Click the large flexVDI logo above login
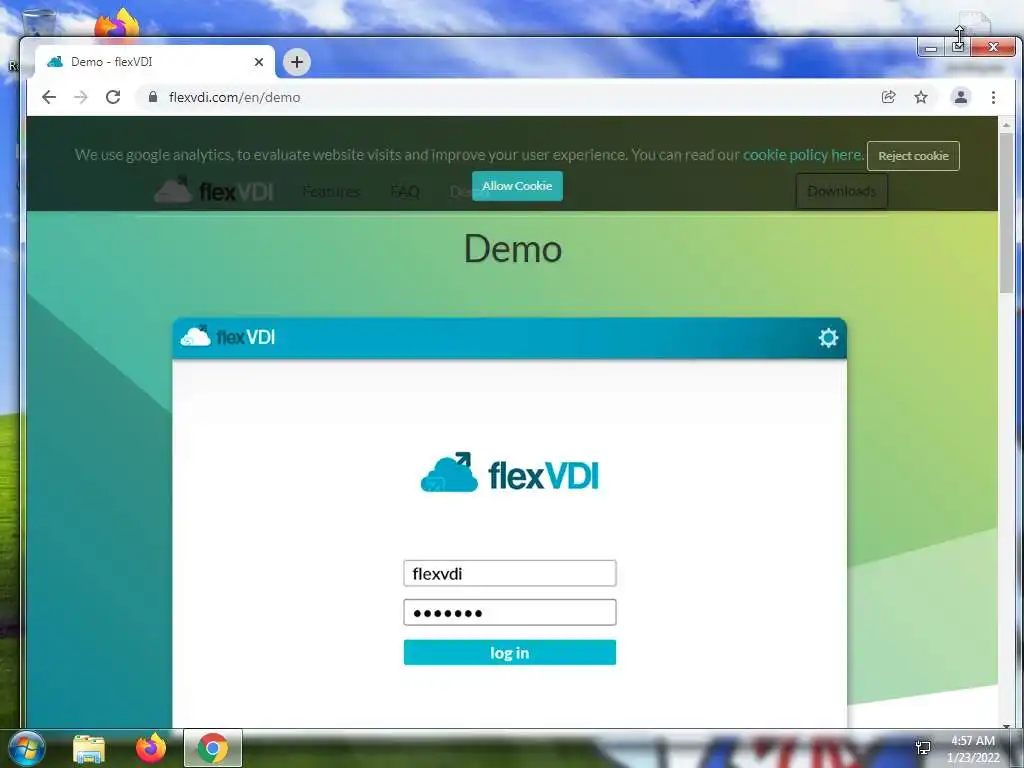The width and height of the screenshot is (1024, 768). (x=509, y=473)
